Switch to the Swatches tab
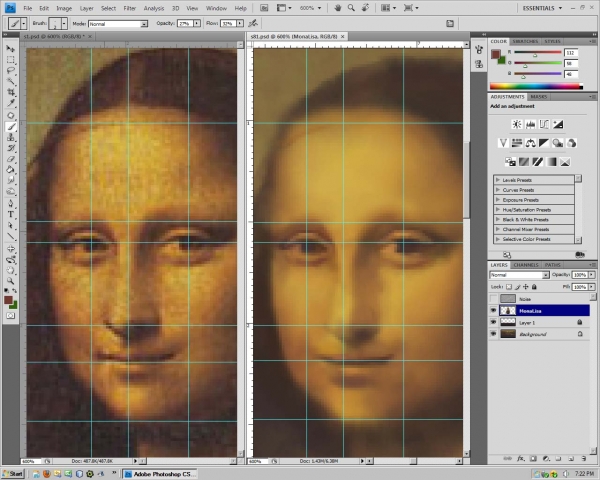 point(525,41)
